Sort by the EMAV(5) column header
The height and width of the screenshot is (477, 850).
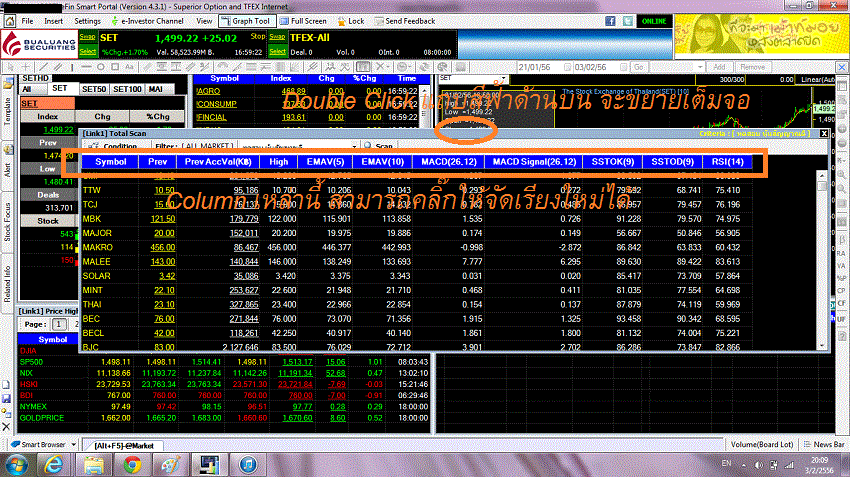tap(325, 162)
